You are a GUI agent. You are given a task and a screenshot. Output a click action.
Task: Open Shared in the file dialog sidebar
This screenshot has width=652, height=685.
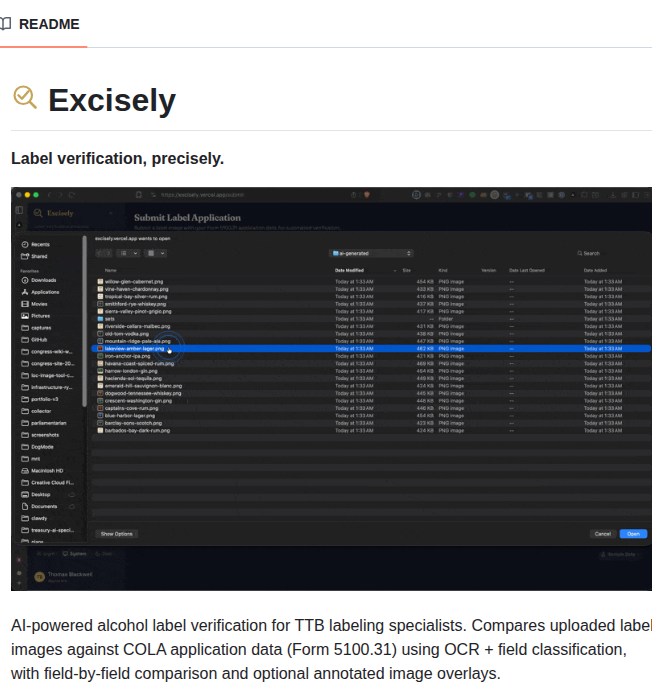[39, 256]
